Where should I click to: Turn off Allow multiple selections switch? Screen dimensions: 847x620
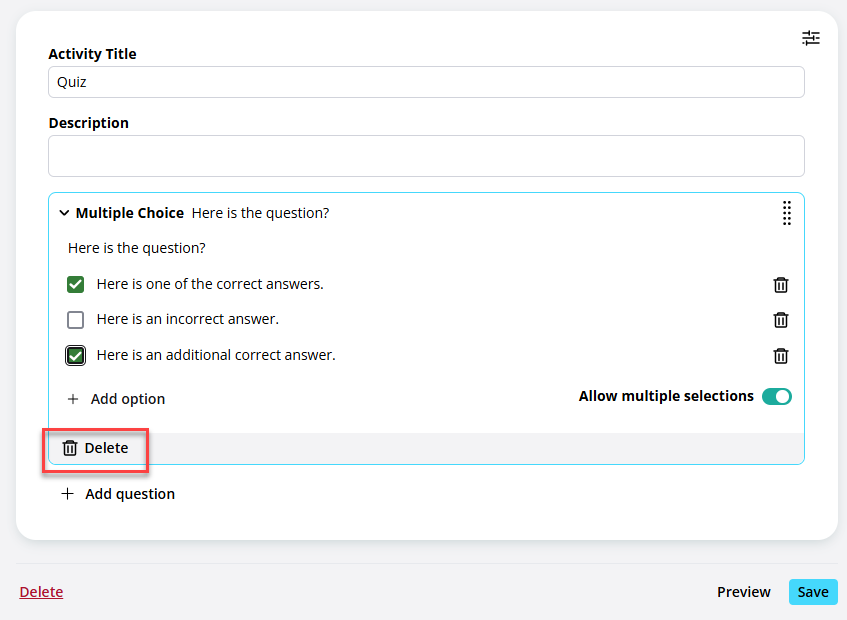[776, 396]
